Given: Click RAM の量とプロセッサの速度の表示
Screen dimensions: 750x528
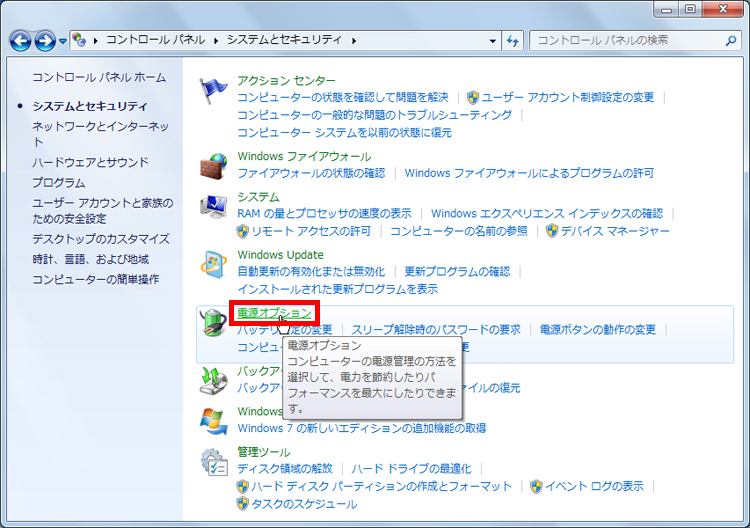Looking at the screenshot, I should [x=324, y=213].
